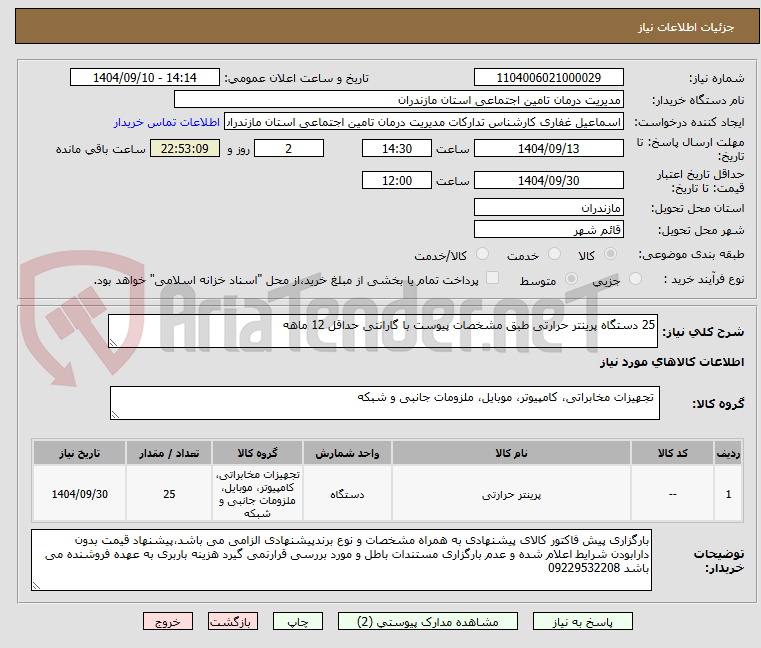Select the خدمت radio button
This screenshot has height=648, width=761.
[x=554, y=254]
